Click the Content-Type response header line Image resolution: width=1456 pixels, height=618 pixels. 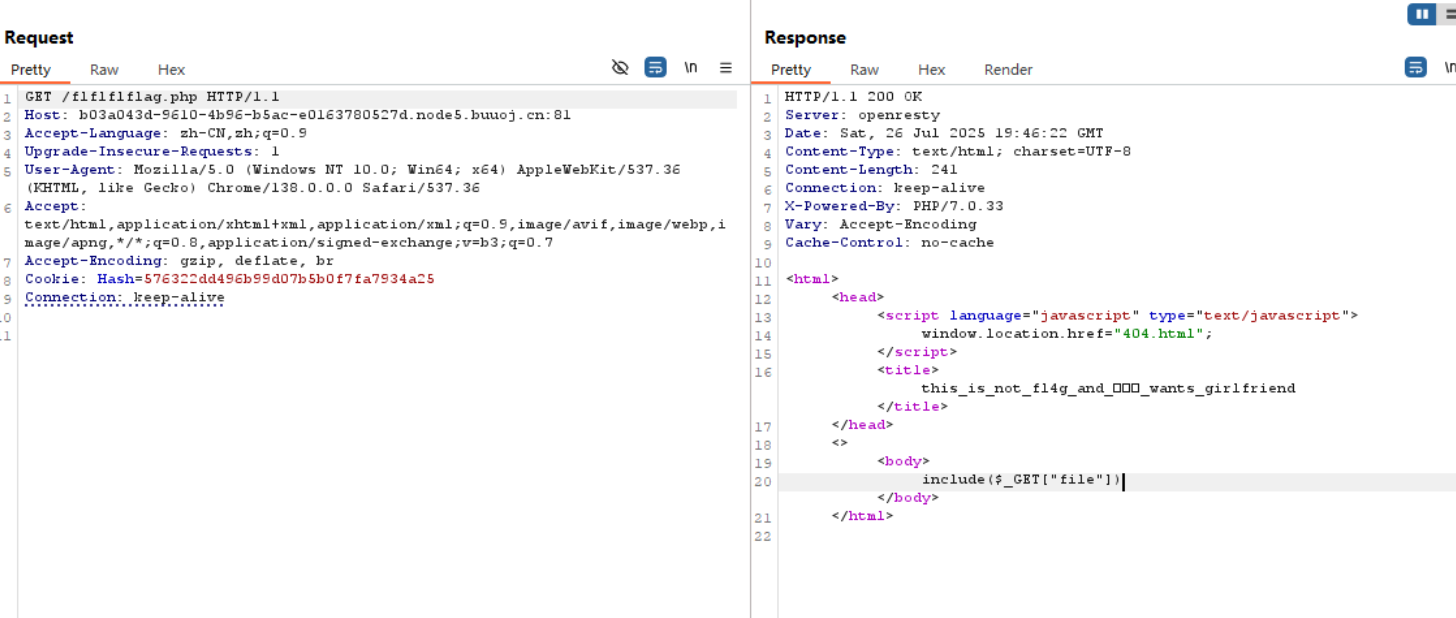coord(958,151)
